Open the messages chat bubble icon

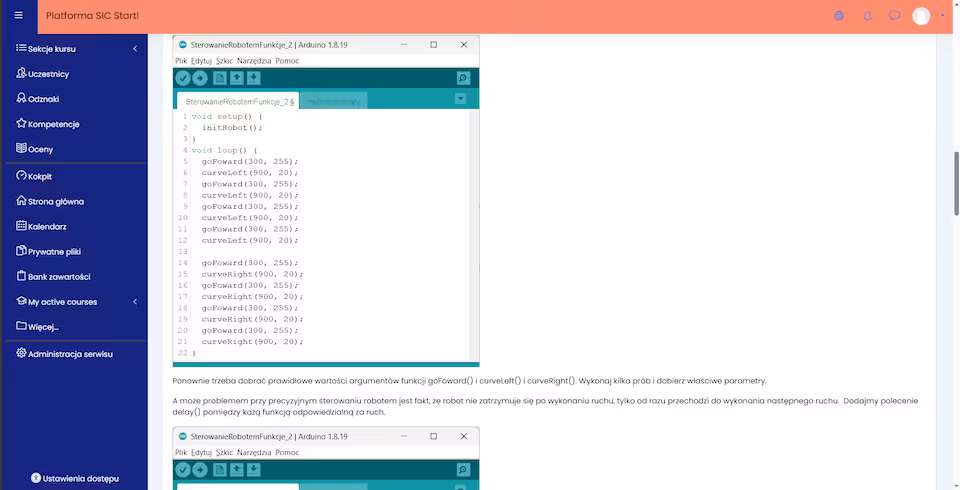pos(895,16)
